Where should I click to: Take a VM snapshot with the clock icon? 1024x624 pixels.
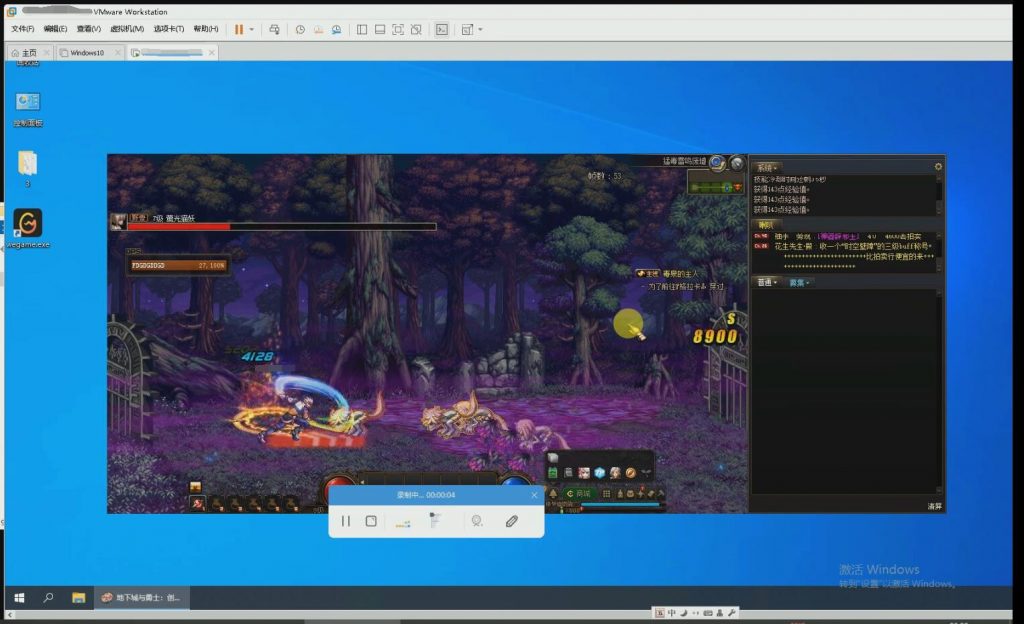(300, 29)
